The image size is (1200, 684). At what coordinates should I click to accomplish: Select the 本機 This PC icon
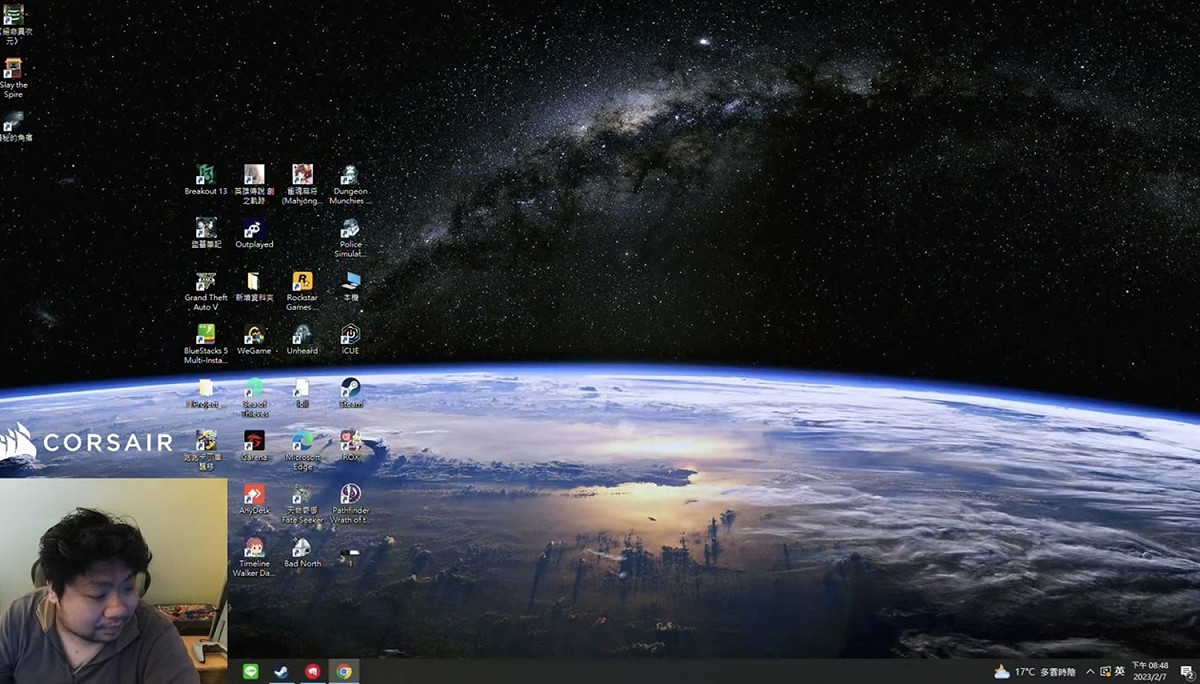pos(351,287)
